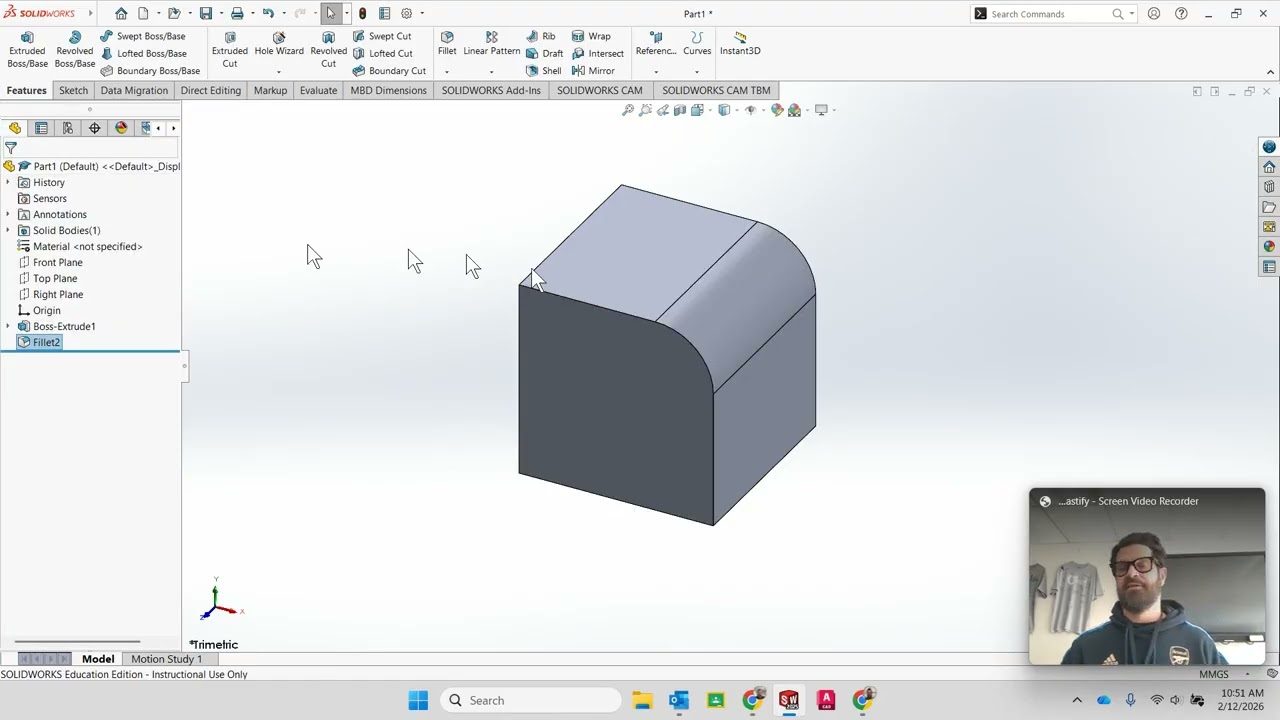Select the Revolved Cut tool
This screenshot has width=1280, height=720.
tap(328, 50)
